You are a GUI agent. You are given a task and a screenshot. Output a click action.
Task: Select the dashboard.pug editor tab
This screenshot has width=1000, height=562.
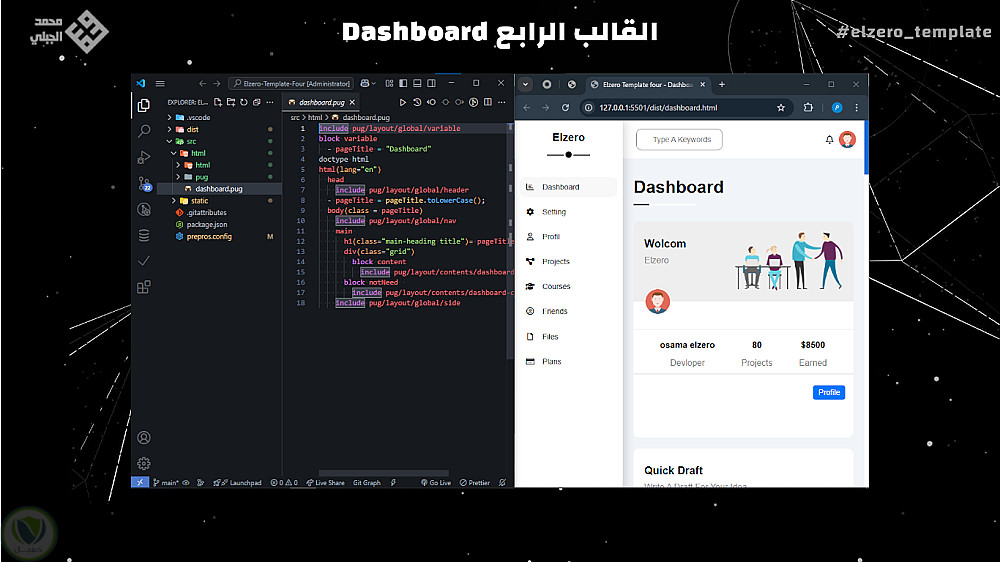[321, 102]
